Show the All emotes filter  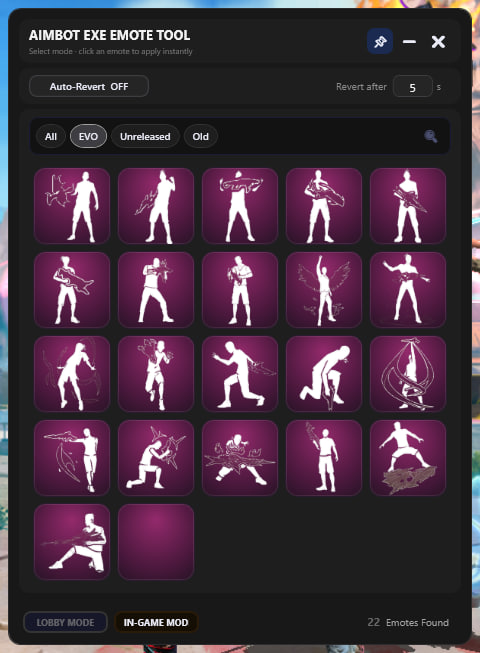point(51,136)
